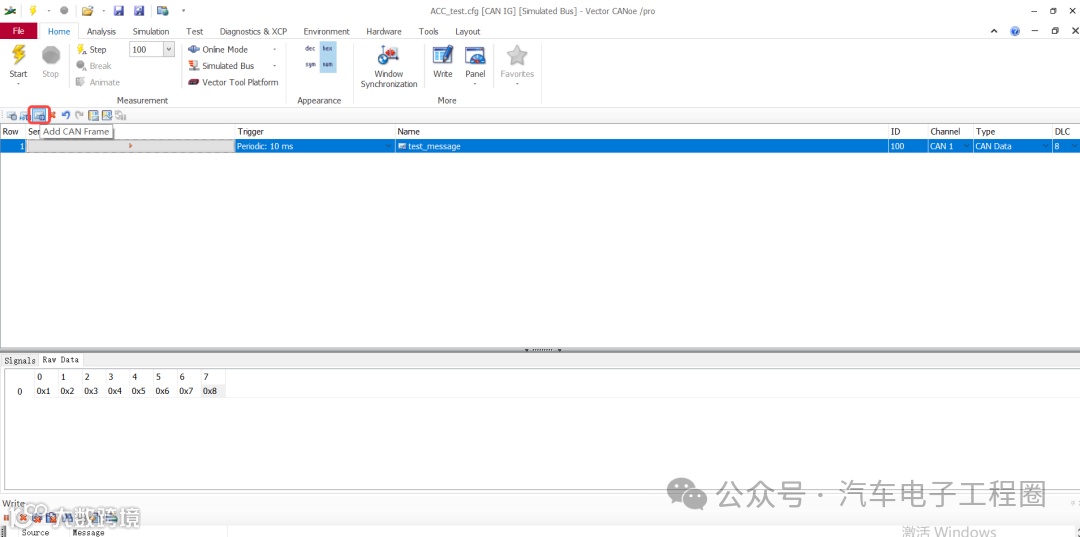Open the Hardware ribbon tab
Image resolution: width=1080 pixels, height=537 pixels.
[384, 31]
